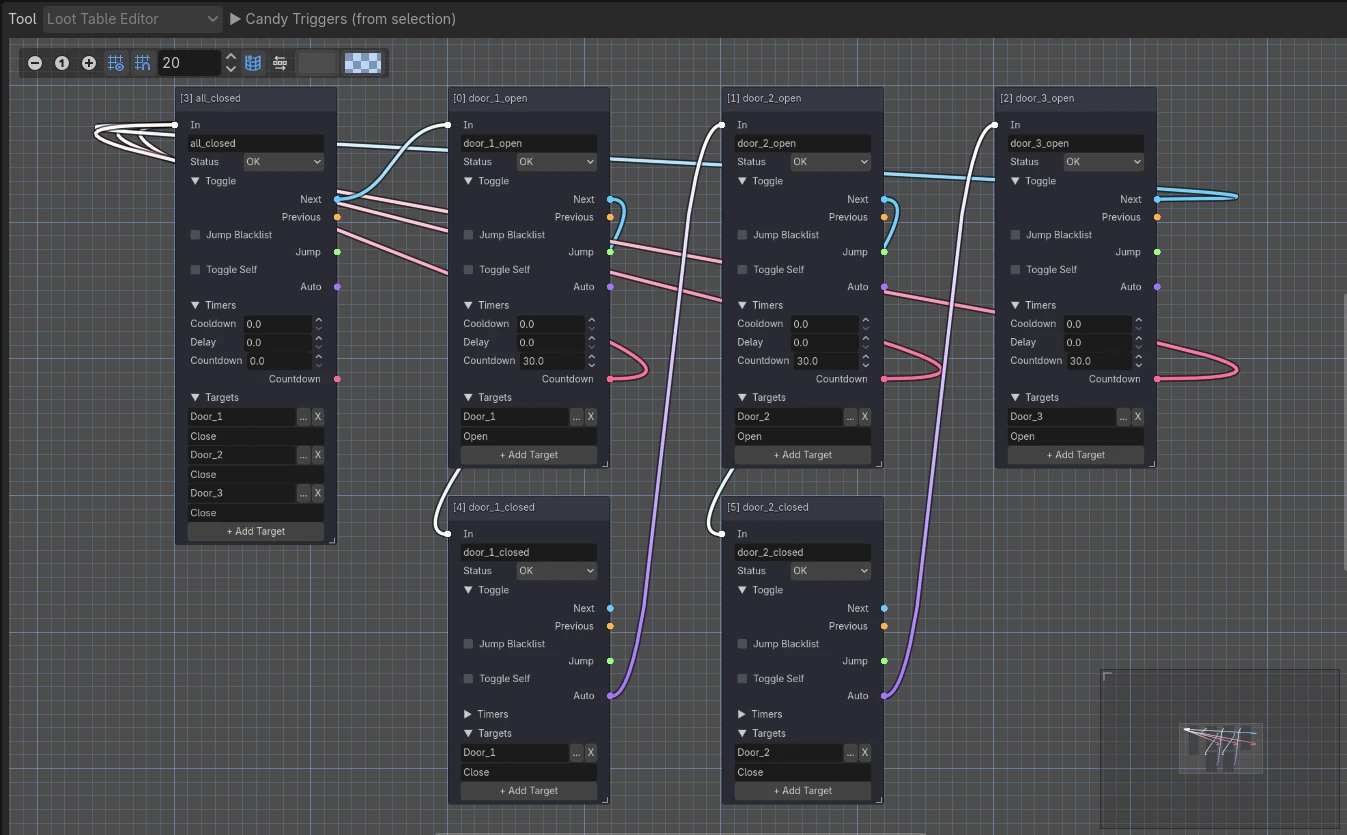Browse Door_1 target in door_1_closed via ellipsis
The height and width of the screenshot is (835, 1347).
[576, 752]
